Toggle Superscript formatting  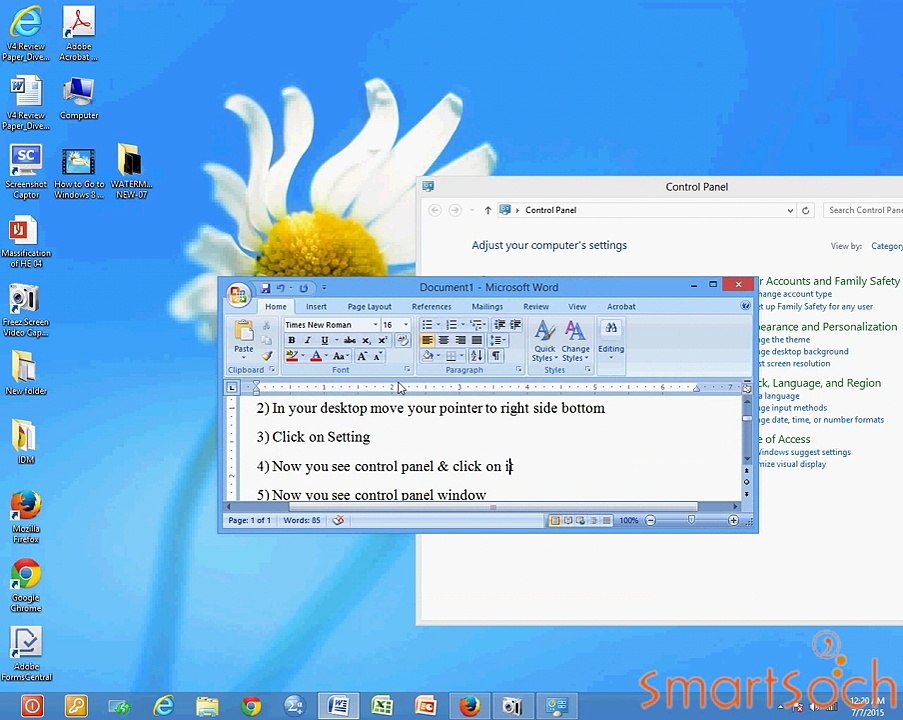(382, 340)
